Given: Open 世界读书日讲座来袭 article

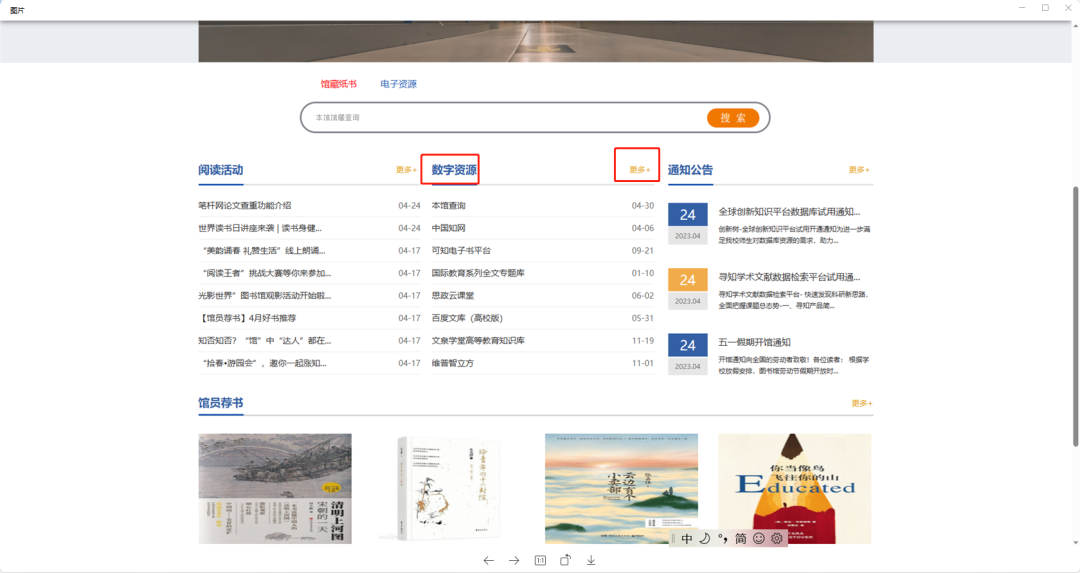Looking at the screenshot, I should (x=260, y=228).
